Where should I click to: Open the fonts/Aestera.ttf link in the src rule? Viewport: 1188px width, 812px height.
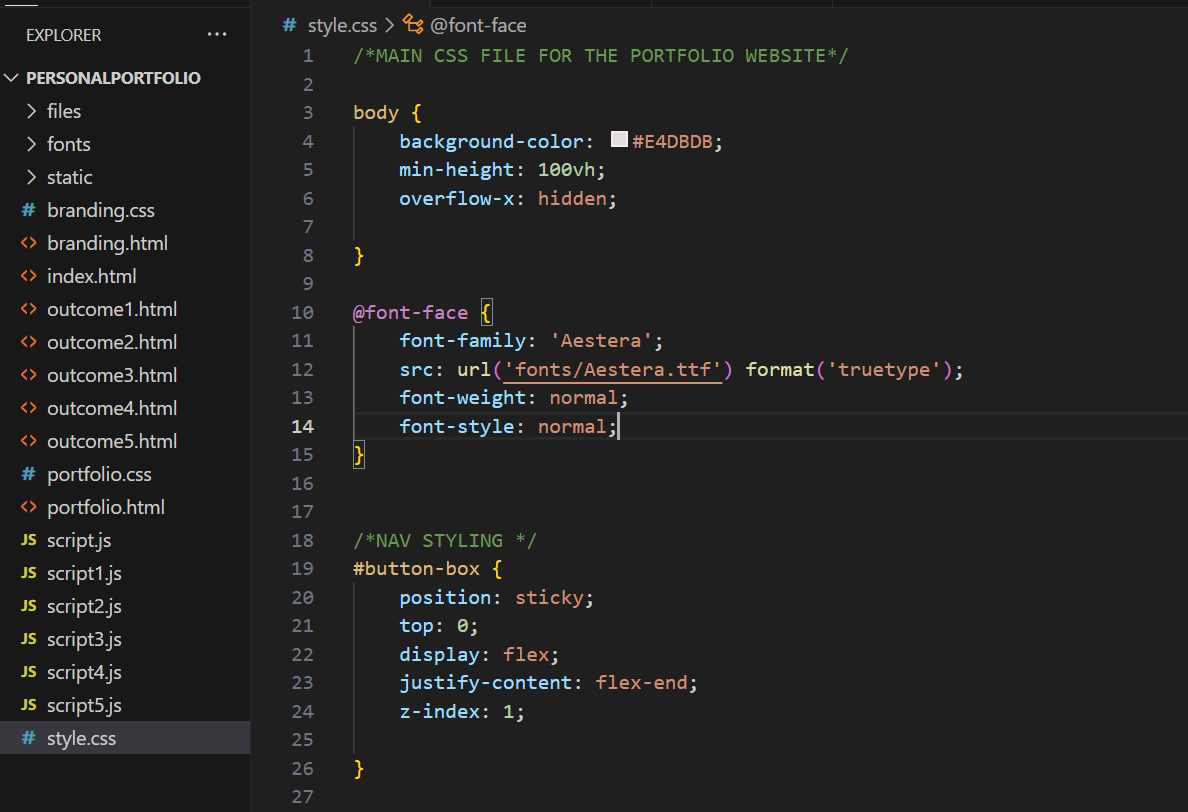[613, 369]
